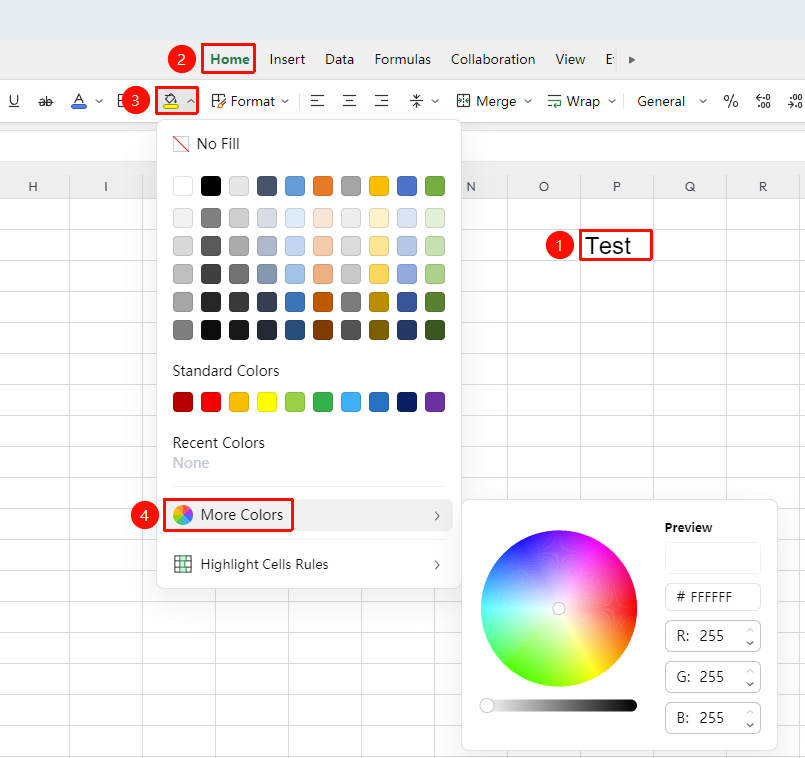Apply strikethrough text formatting

click(x=46, y=101)
